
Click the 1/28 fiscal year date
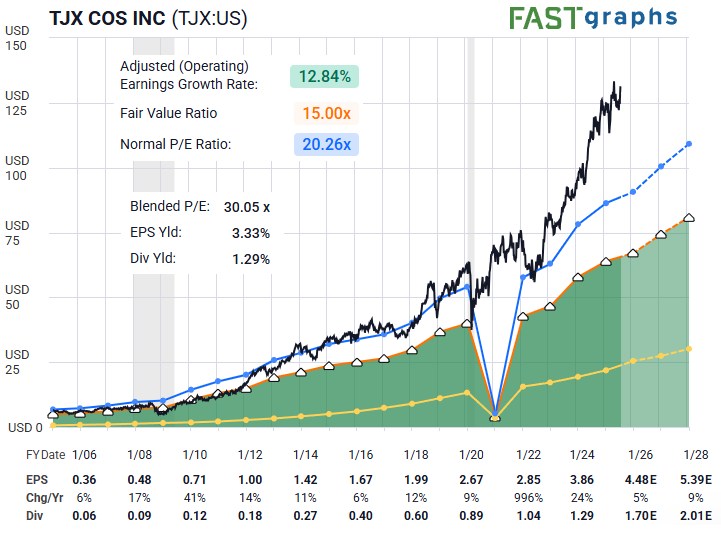point(696,455)
